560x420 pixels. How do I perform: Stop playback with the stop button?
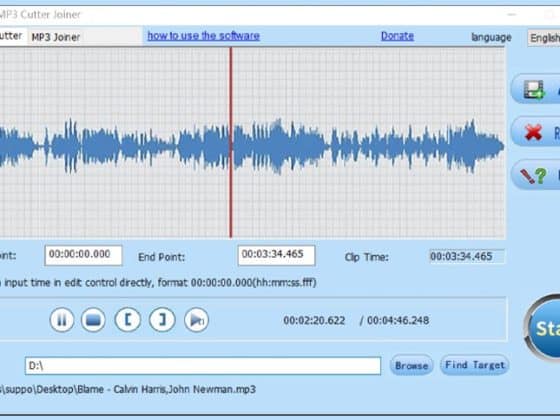[93, 320]
